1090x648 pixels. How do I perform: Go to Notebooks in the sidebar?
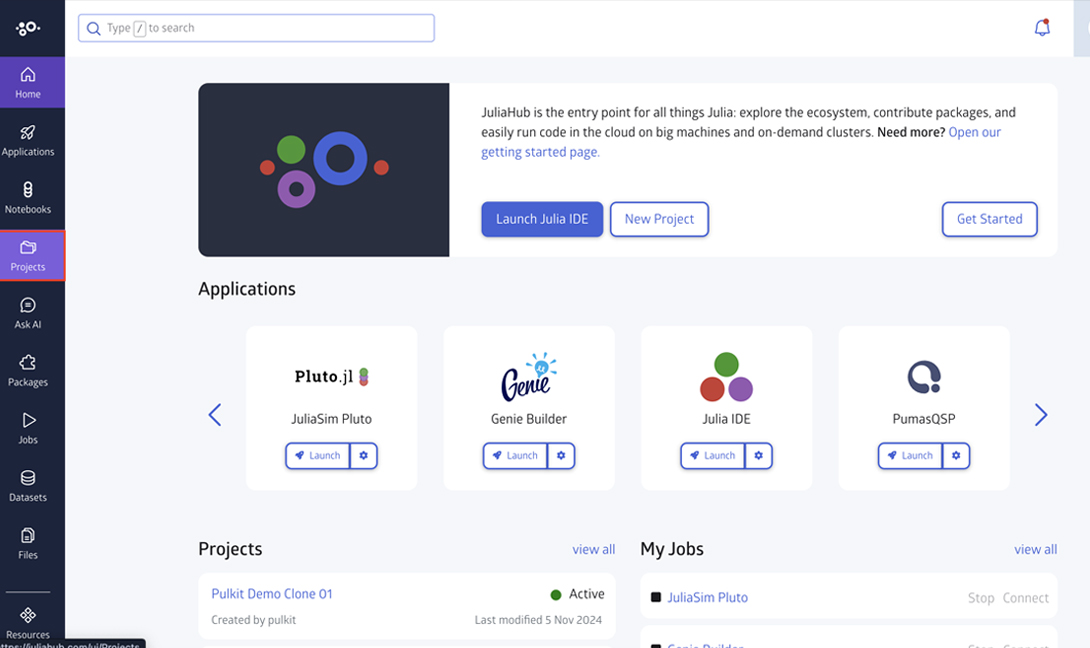[28, 197]
